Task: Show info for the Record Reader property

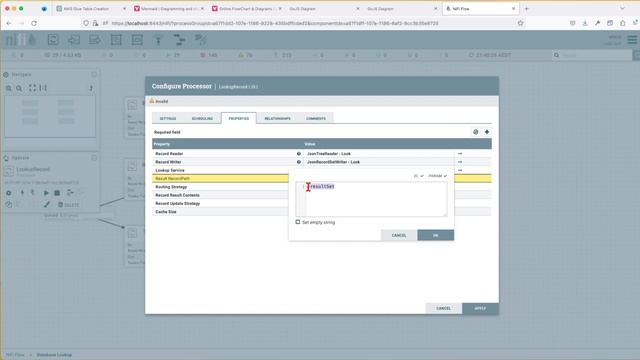Action: tap(299, 153)
